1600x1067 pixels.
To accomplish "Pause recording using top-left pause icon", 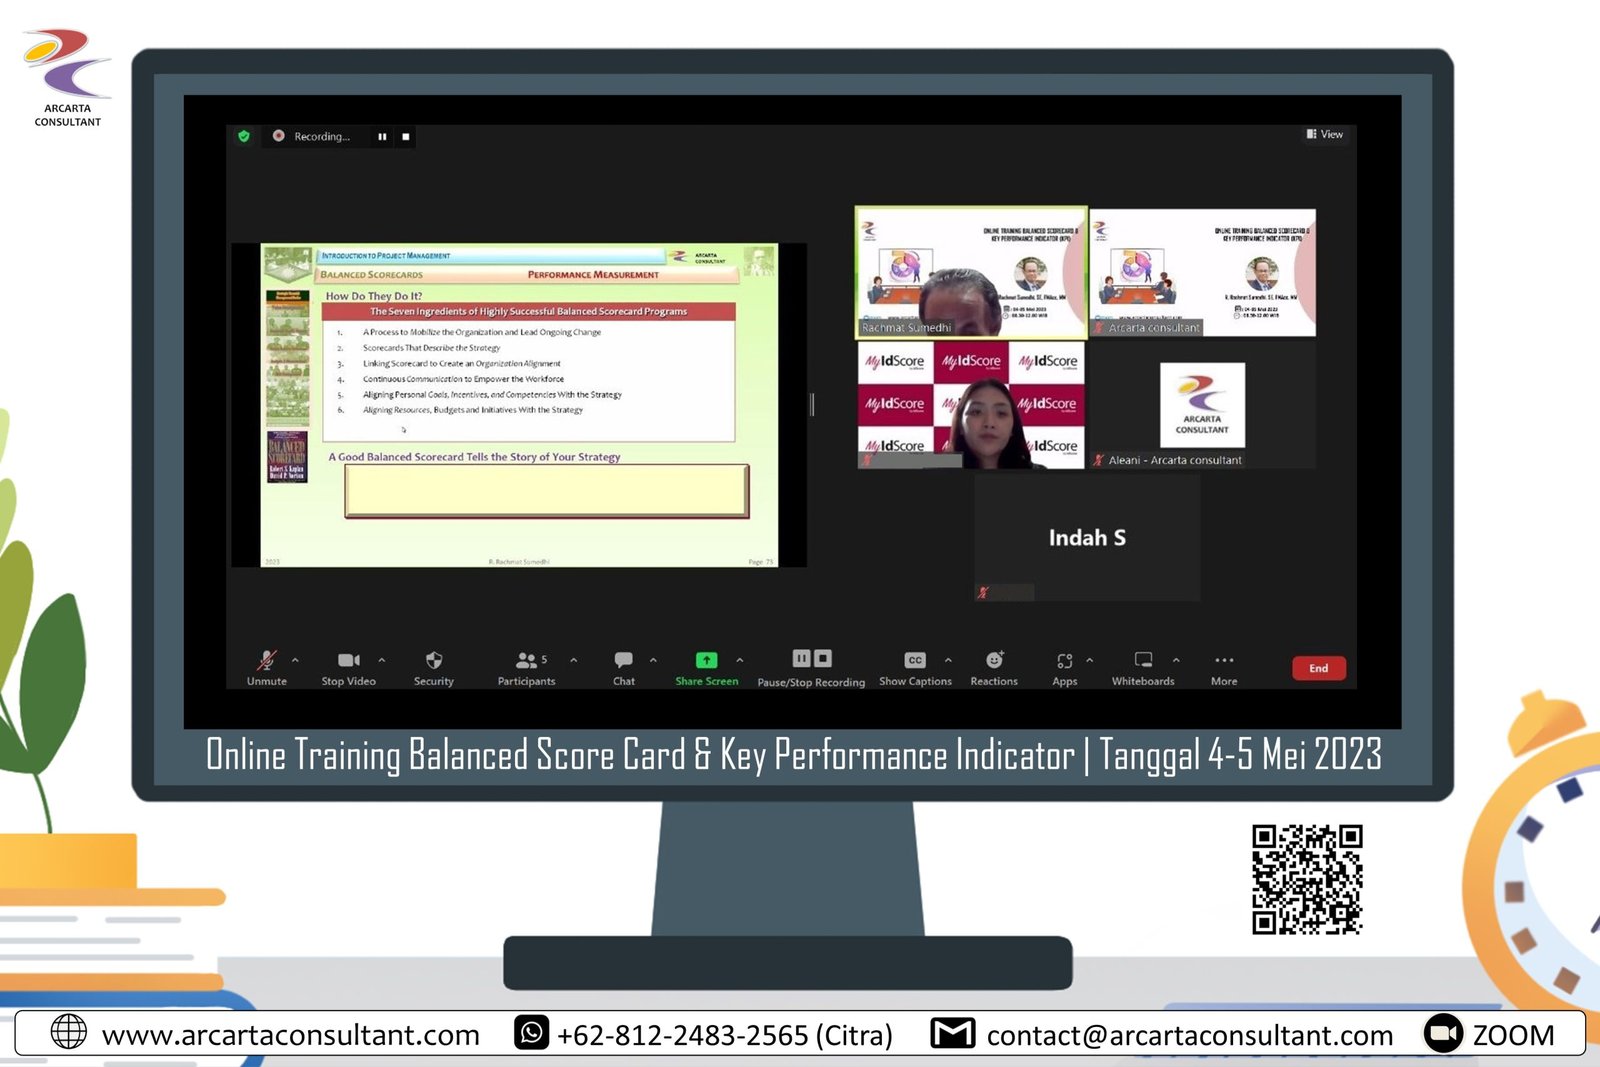I will tap(382, 137).
